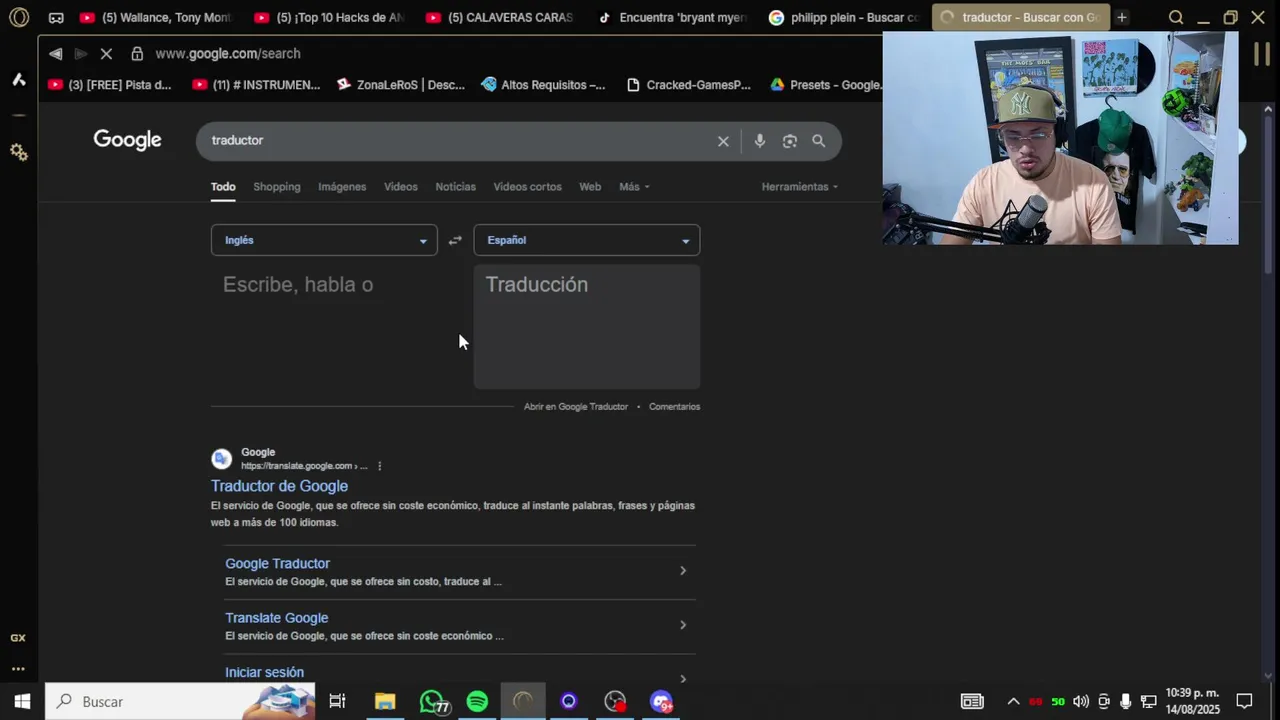Image resolution: width=1280 pixels, height=720 pixels.
Task: Open Altos Requisitos bookmark
Action: point(543,85)
